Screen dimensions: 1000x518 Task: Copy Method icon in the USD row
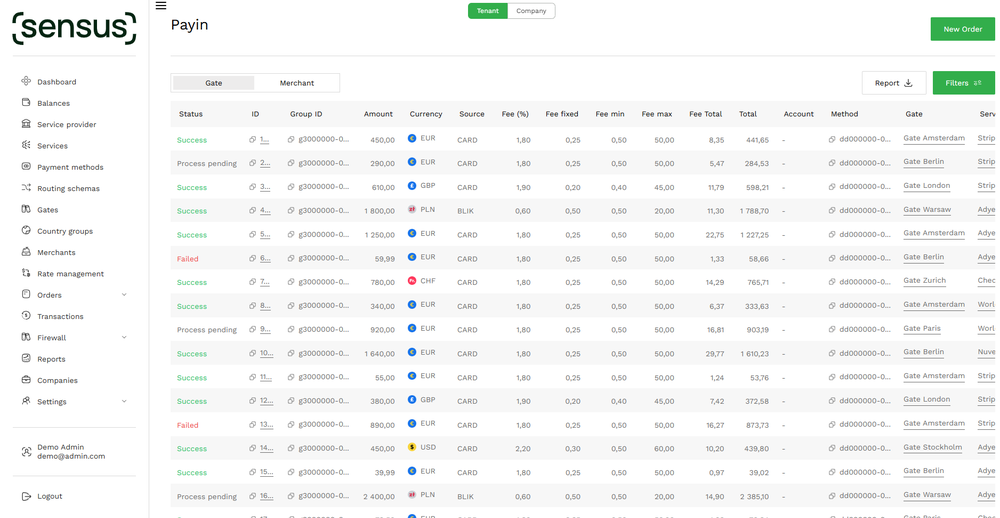(832, 448)
